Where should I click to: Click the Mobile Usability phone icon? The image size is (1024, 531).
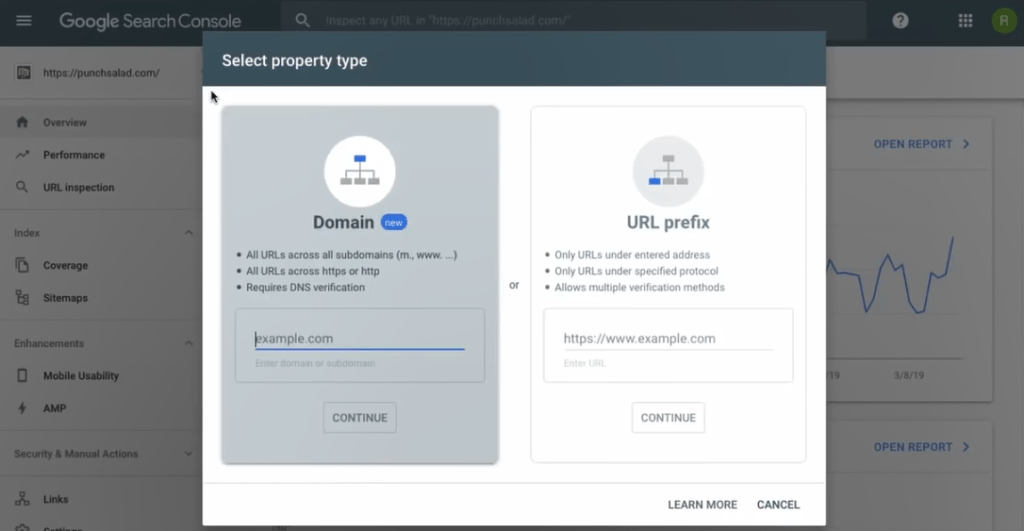tap(22, 376)
